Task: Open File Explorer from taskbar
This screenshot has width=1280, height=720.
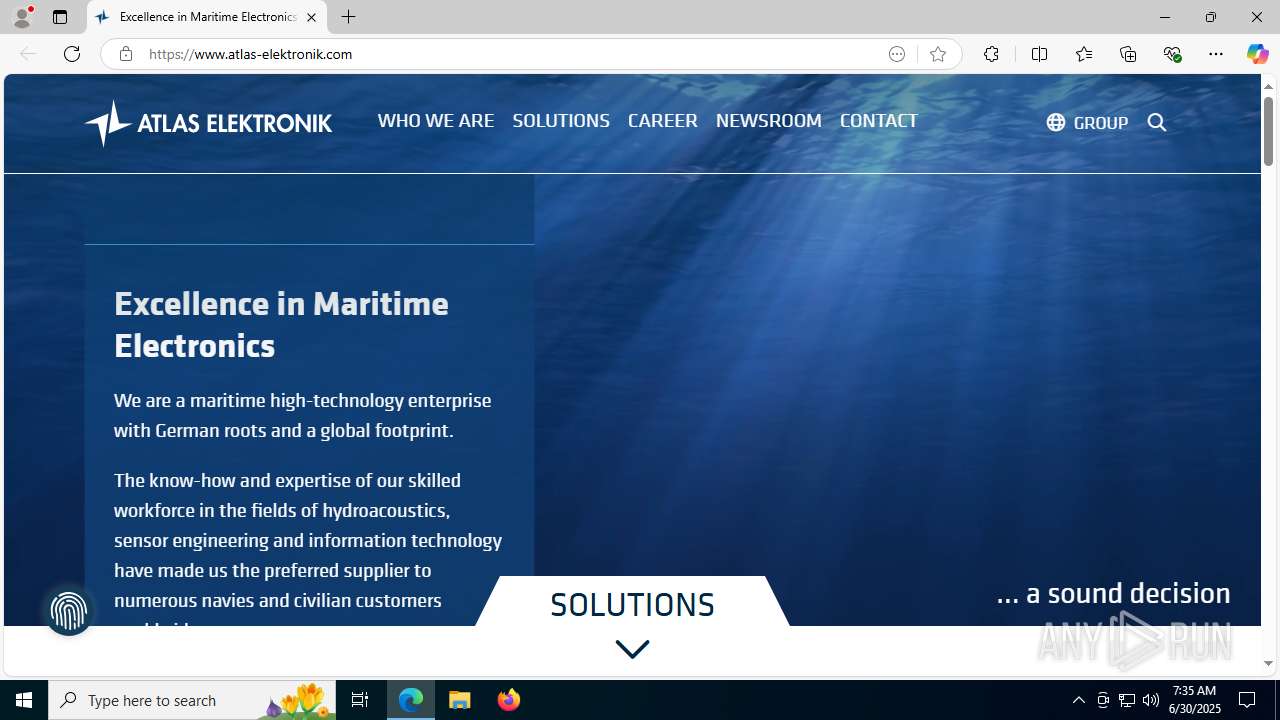Action: click(x=460, y=700)
